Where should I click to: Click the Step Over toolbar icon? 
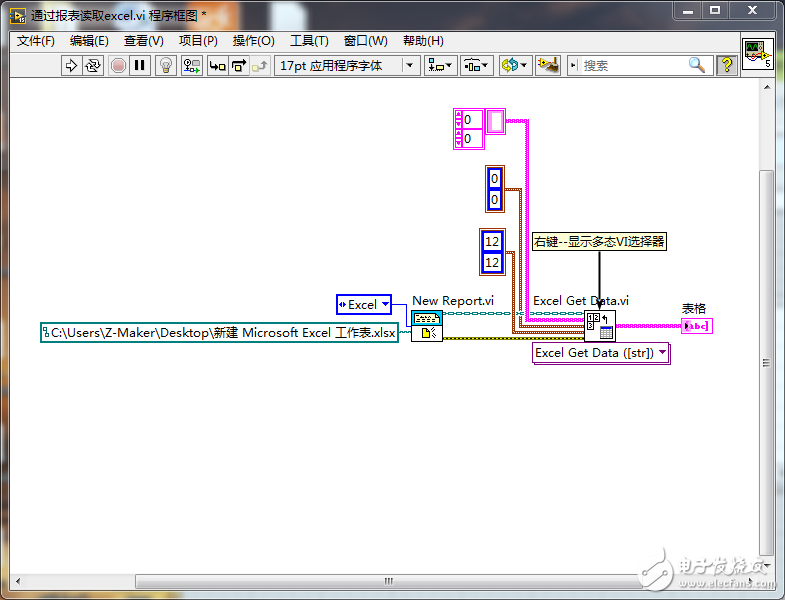coord(239,66)
